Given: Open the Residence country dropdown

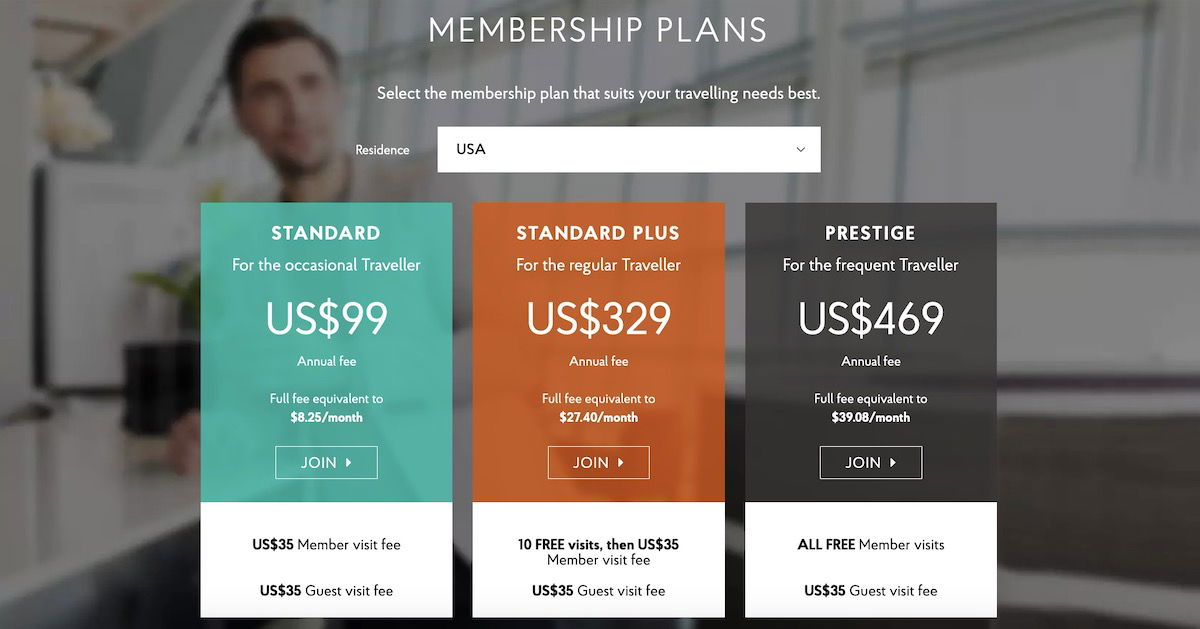Looking at the screenshot, I should click(x=629, y=149).
